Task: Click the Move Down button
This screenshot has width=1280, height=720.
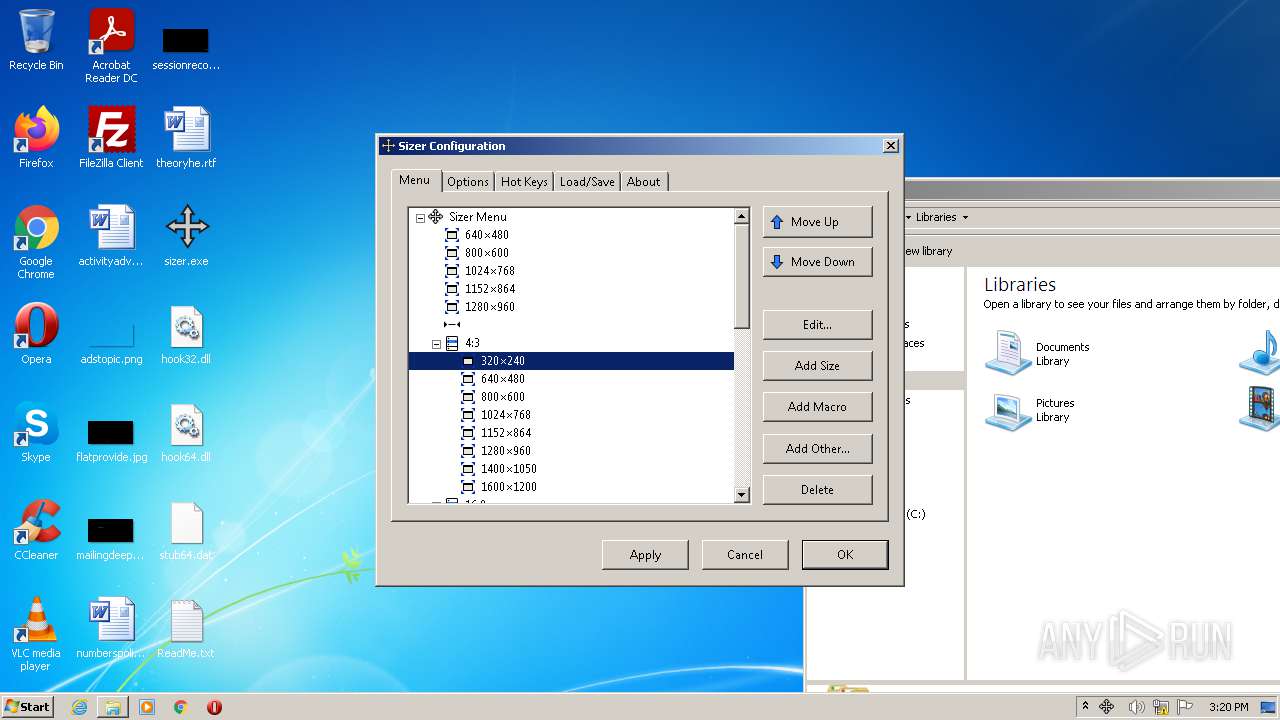Action: coord(817,262)
